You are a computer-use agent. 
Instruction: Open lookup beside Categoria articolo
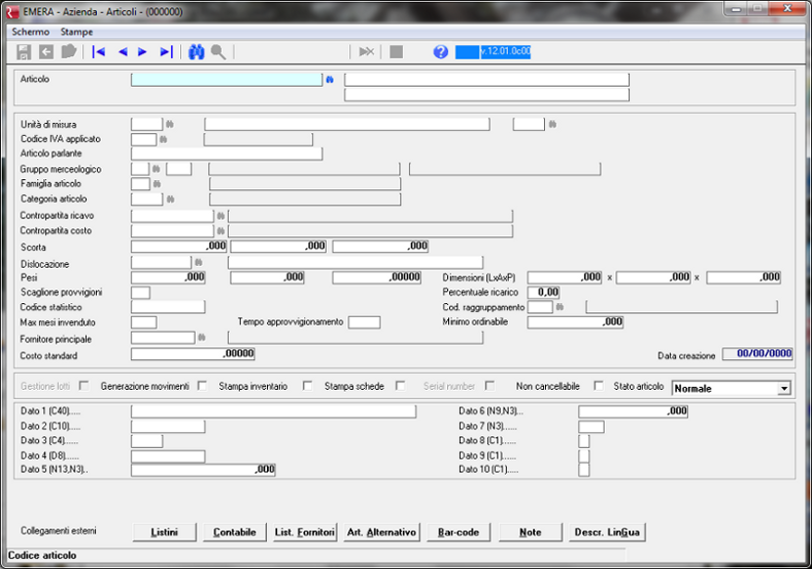[170, 199]
